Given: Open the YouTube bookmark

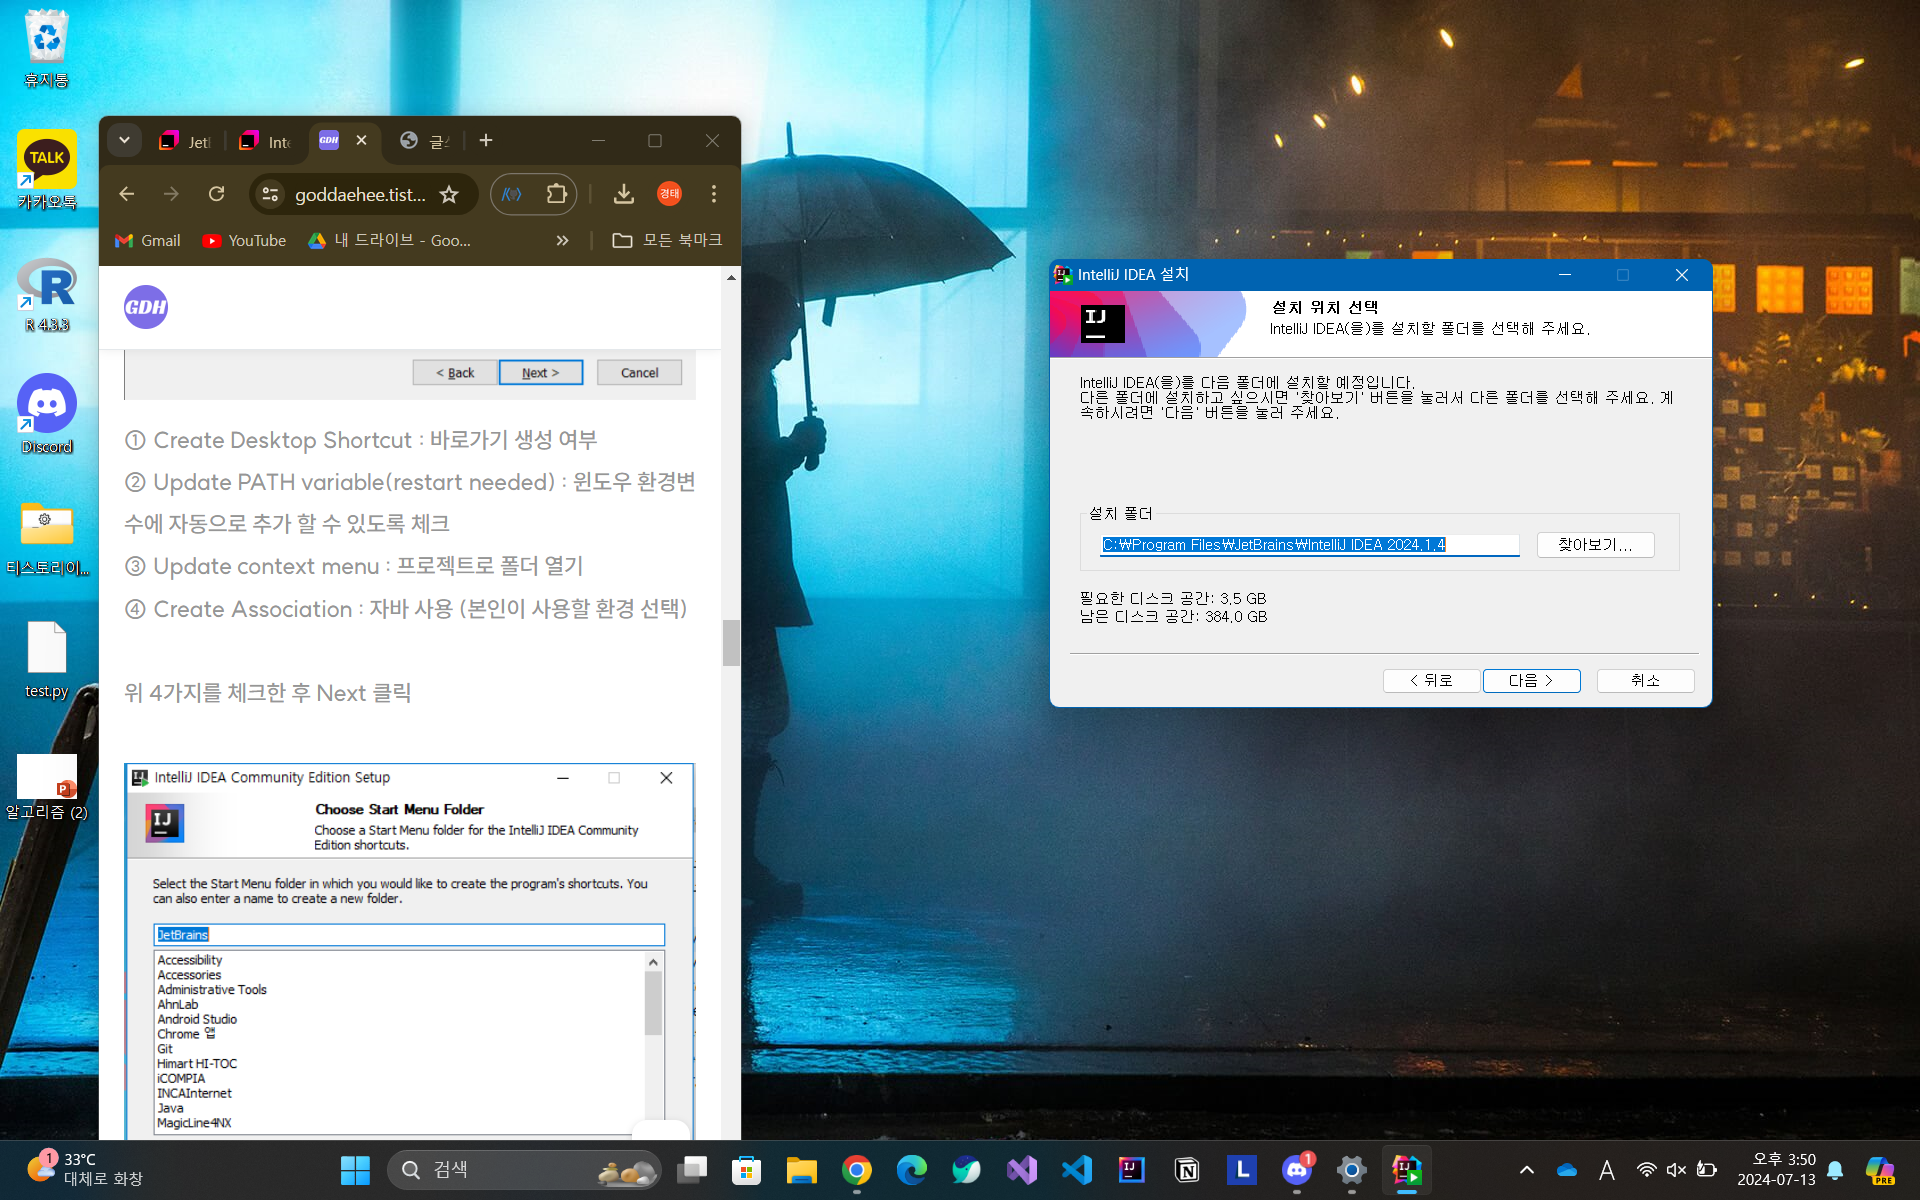Looking at the screenshot, I should [244, 241].
